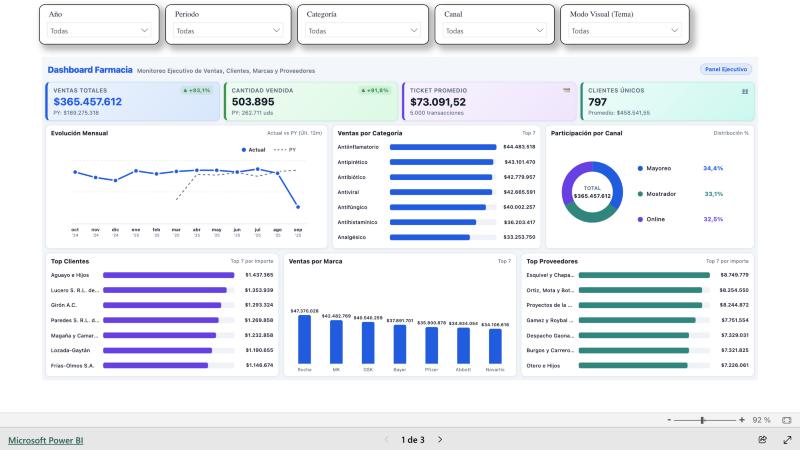Click the Pfizer brand column
Screen dimensions: 800x450
[x=432, y=345]
